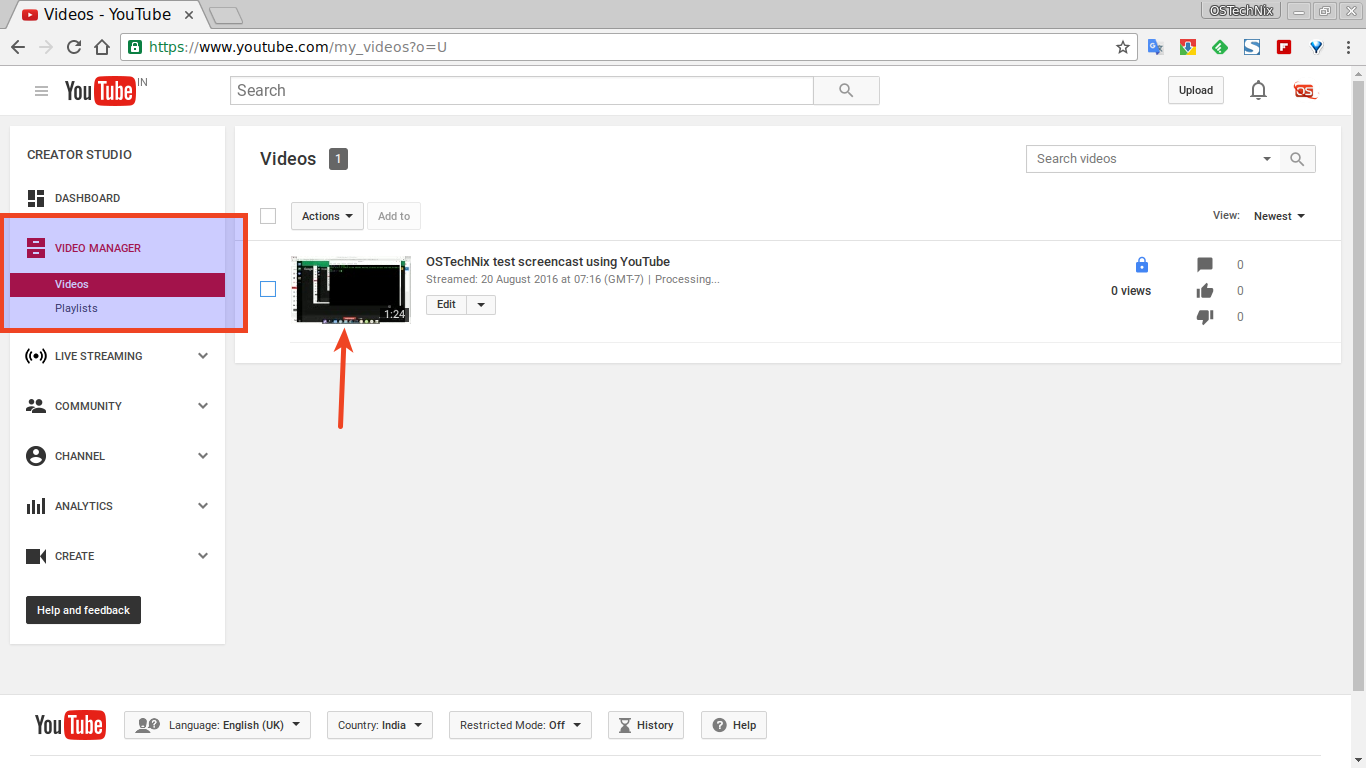Open a new browser tab
This screenshot has width=1366, height=768.
pyautogui.click(x=226, y=15)
